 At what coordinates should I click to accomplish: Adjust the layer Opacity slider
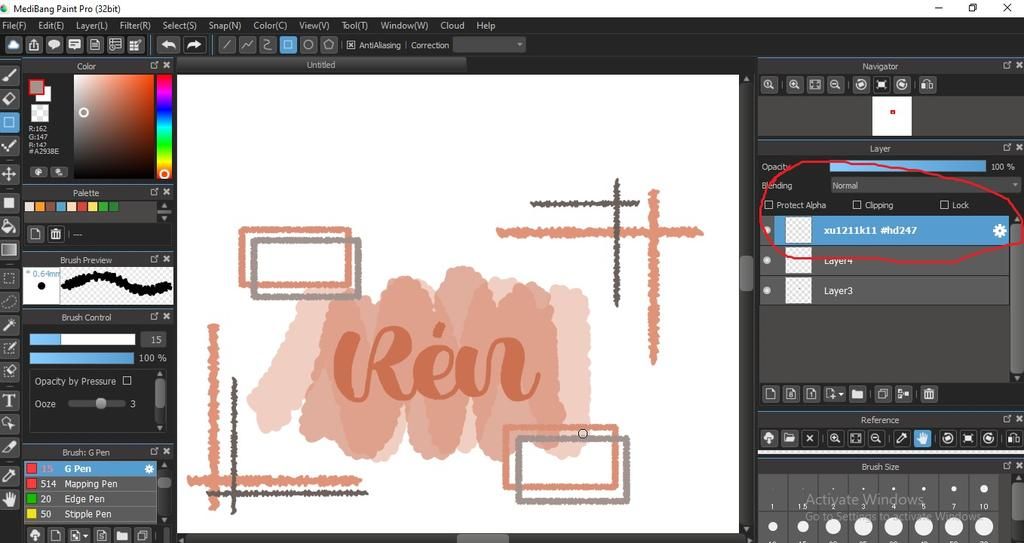click(907, 167)
